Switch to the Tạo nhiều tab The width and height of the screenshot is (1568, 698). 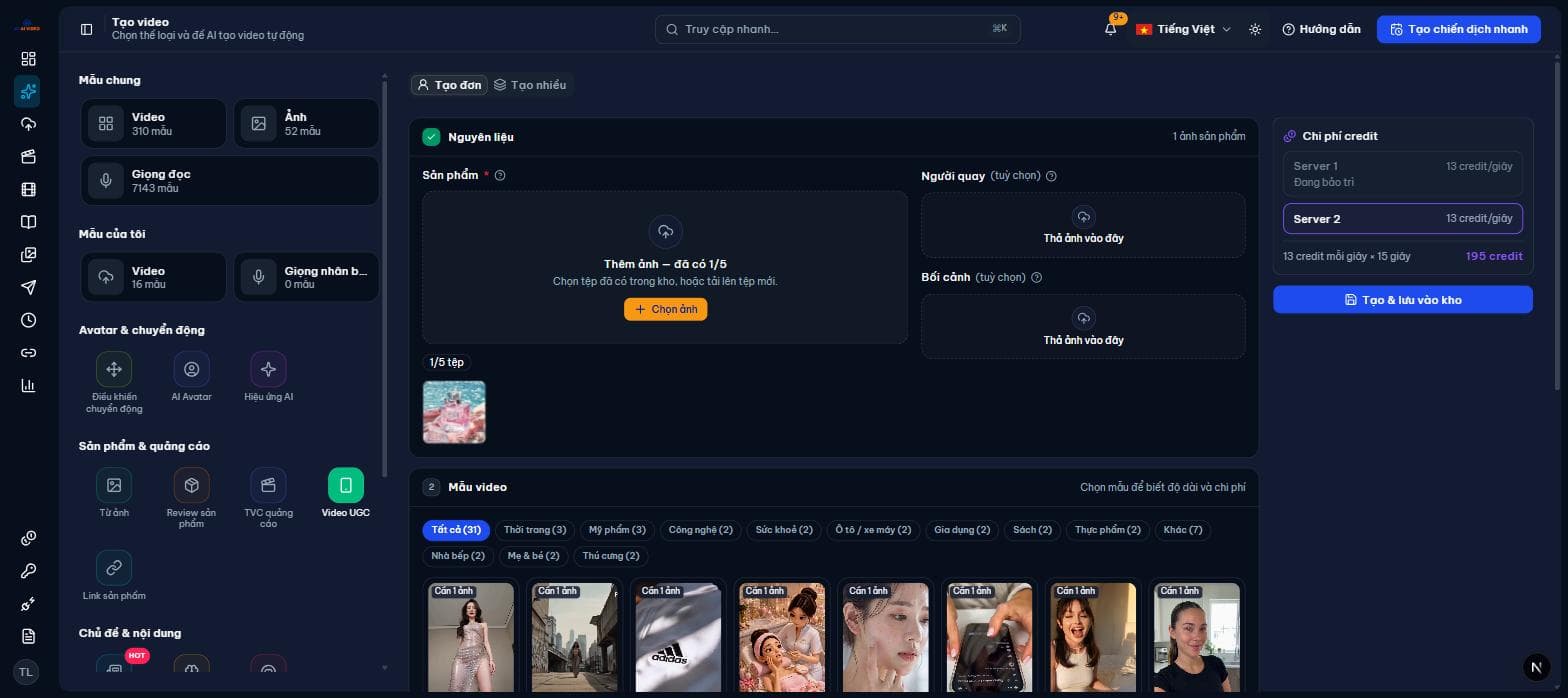pos(530,85)
